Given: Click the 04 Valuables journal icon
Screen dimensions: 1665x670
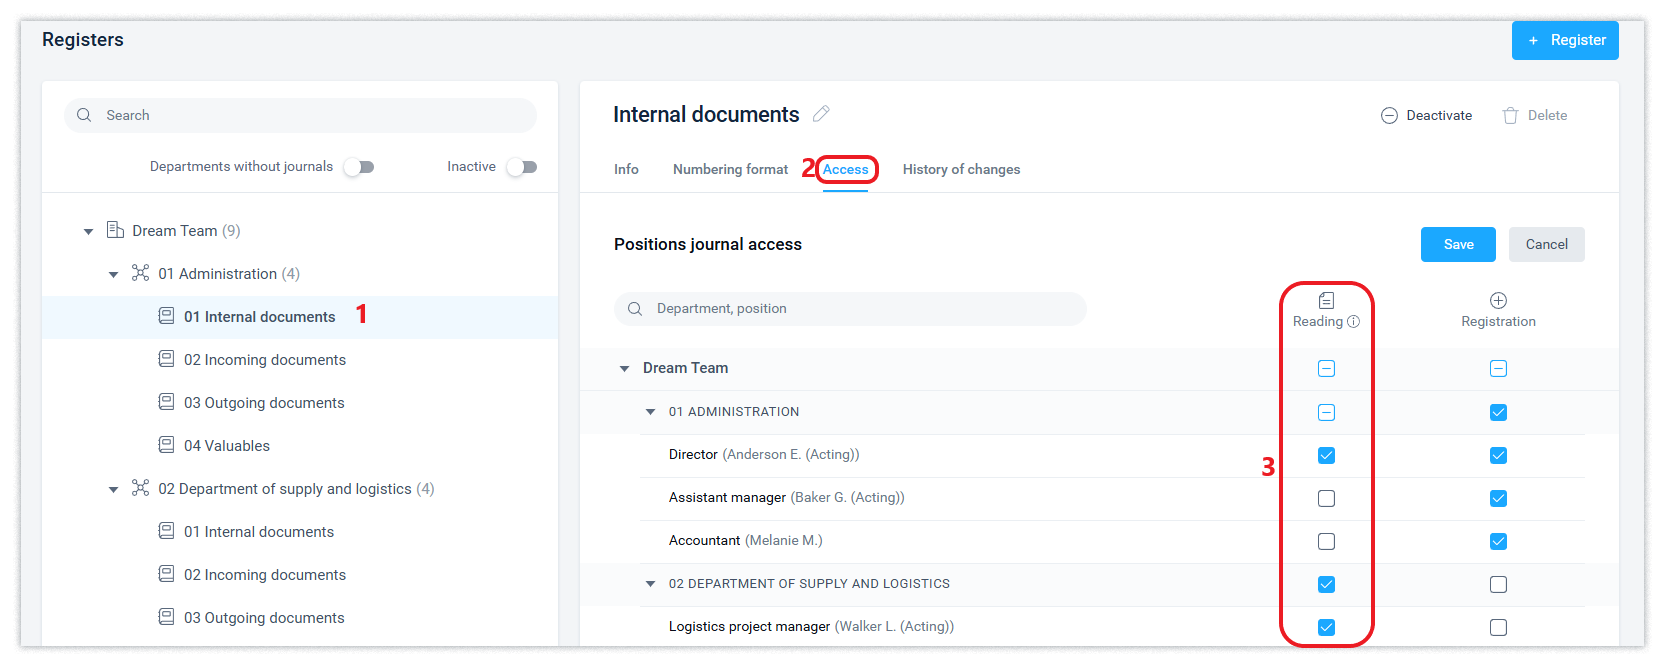Looking at the screenshot, I should click(x=166, y=445).
